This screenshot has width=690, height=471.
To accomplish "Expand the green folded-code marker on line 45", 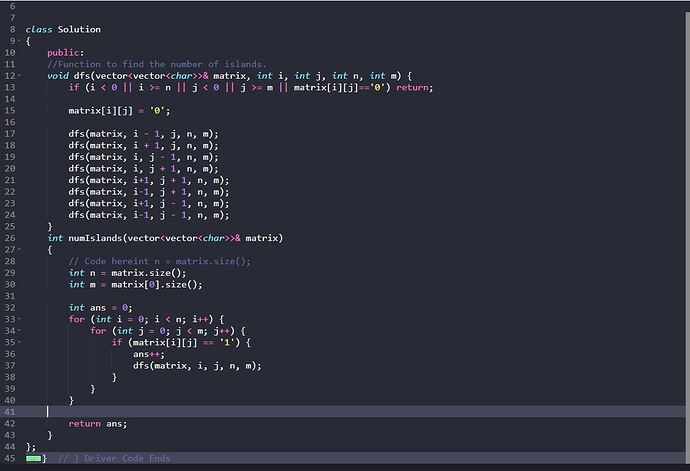I will [33, 458].
